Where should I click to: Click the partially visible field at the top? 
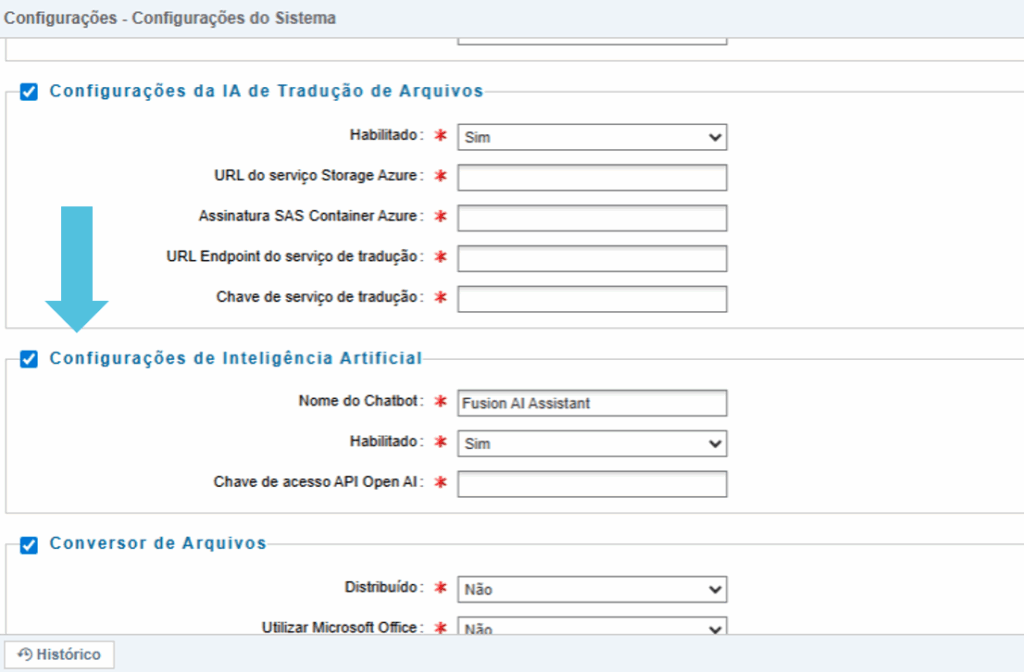[x=591, y=41]
